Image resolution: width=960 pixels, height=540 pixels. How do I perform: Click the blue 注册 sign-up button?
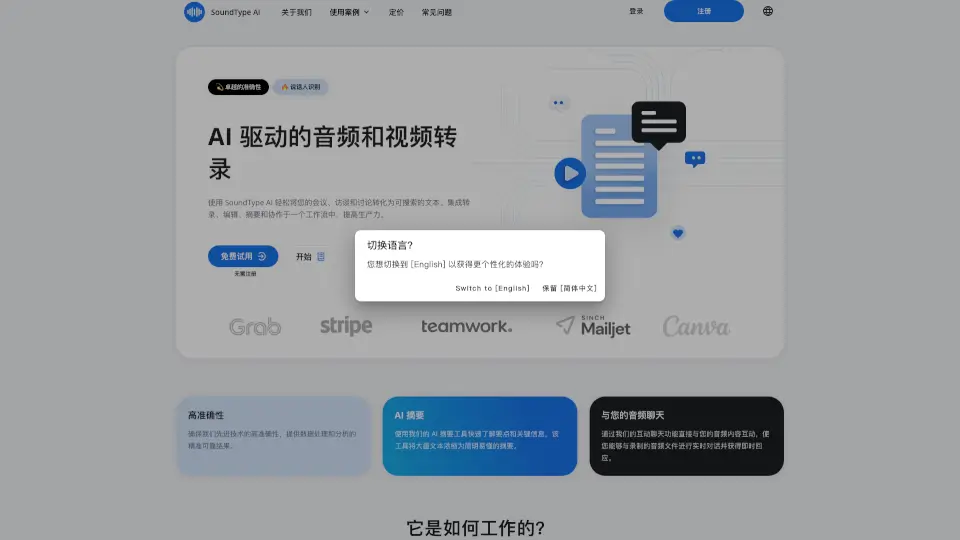tap(703, 11)
